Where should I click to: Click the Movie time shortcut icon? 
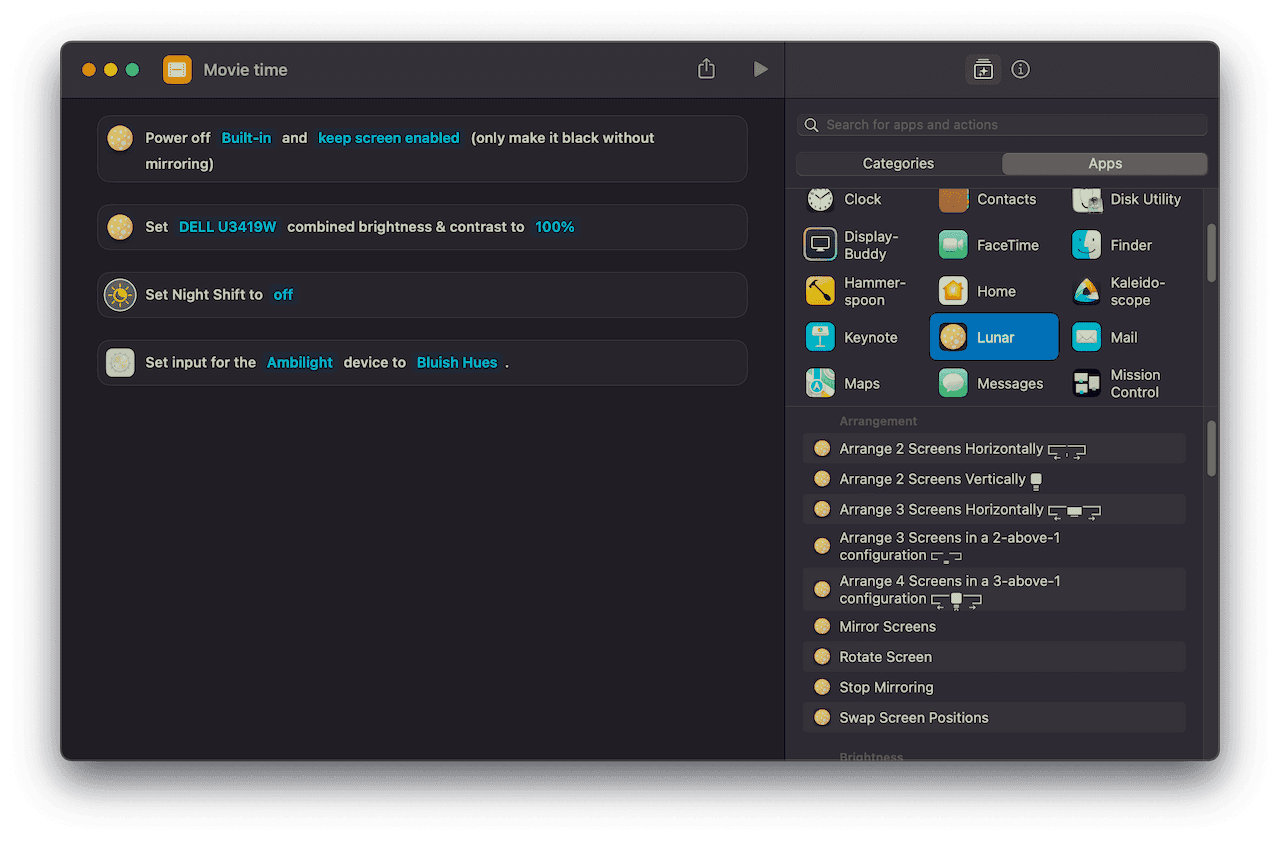[177, 70]
